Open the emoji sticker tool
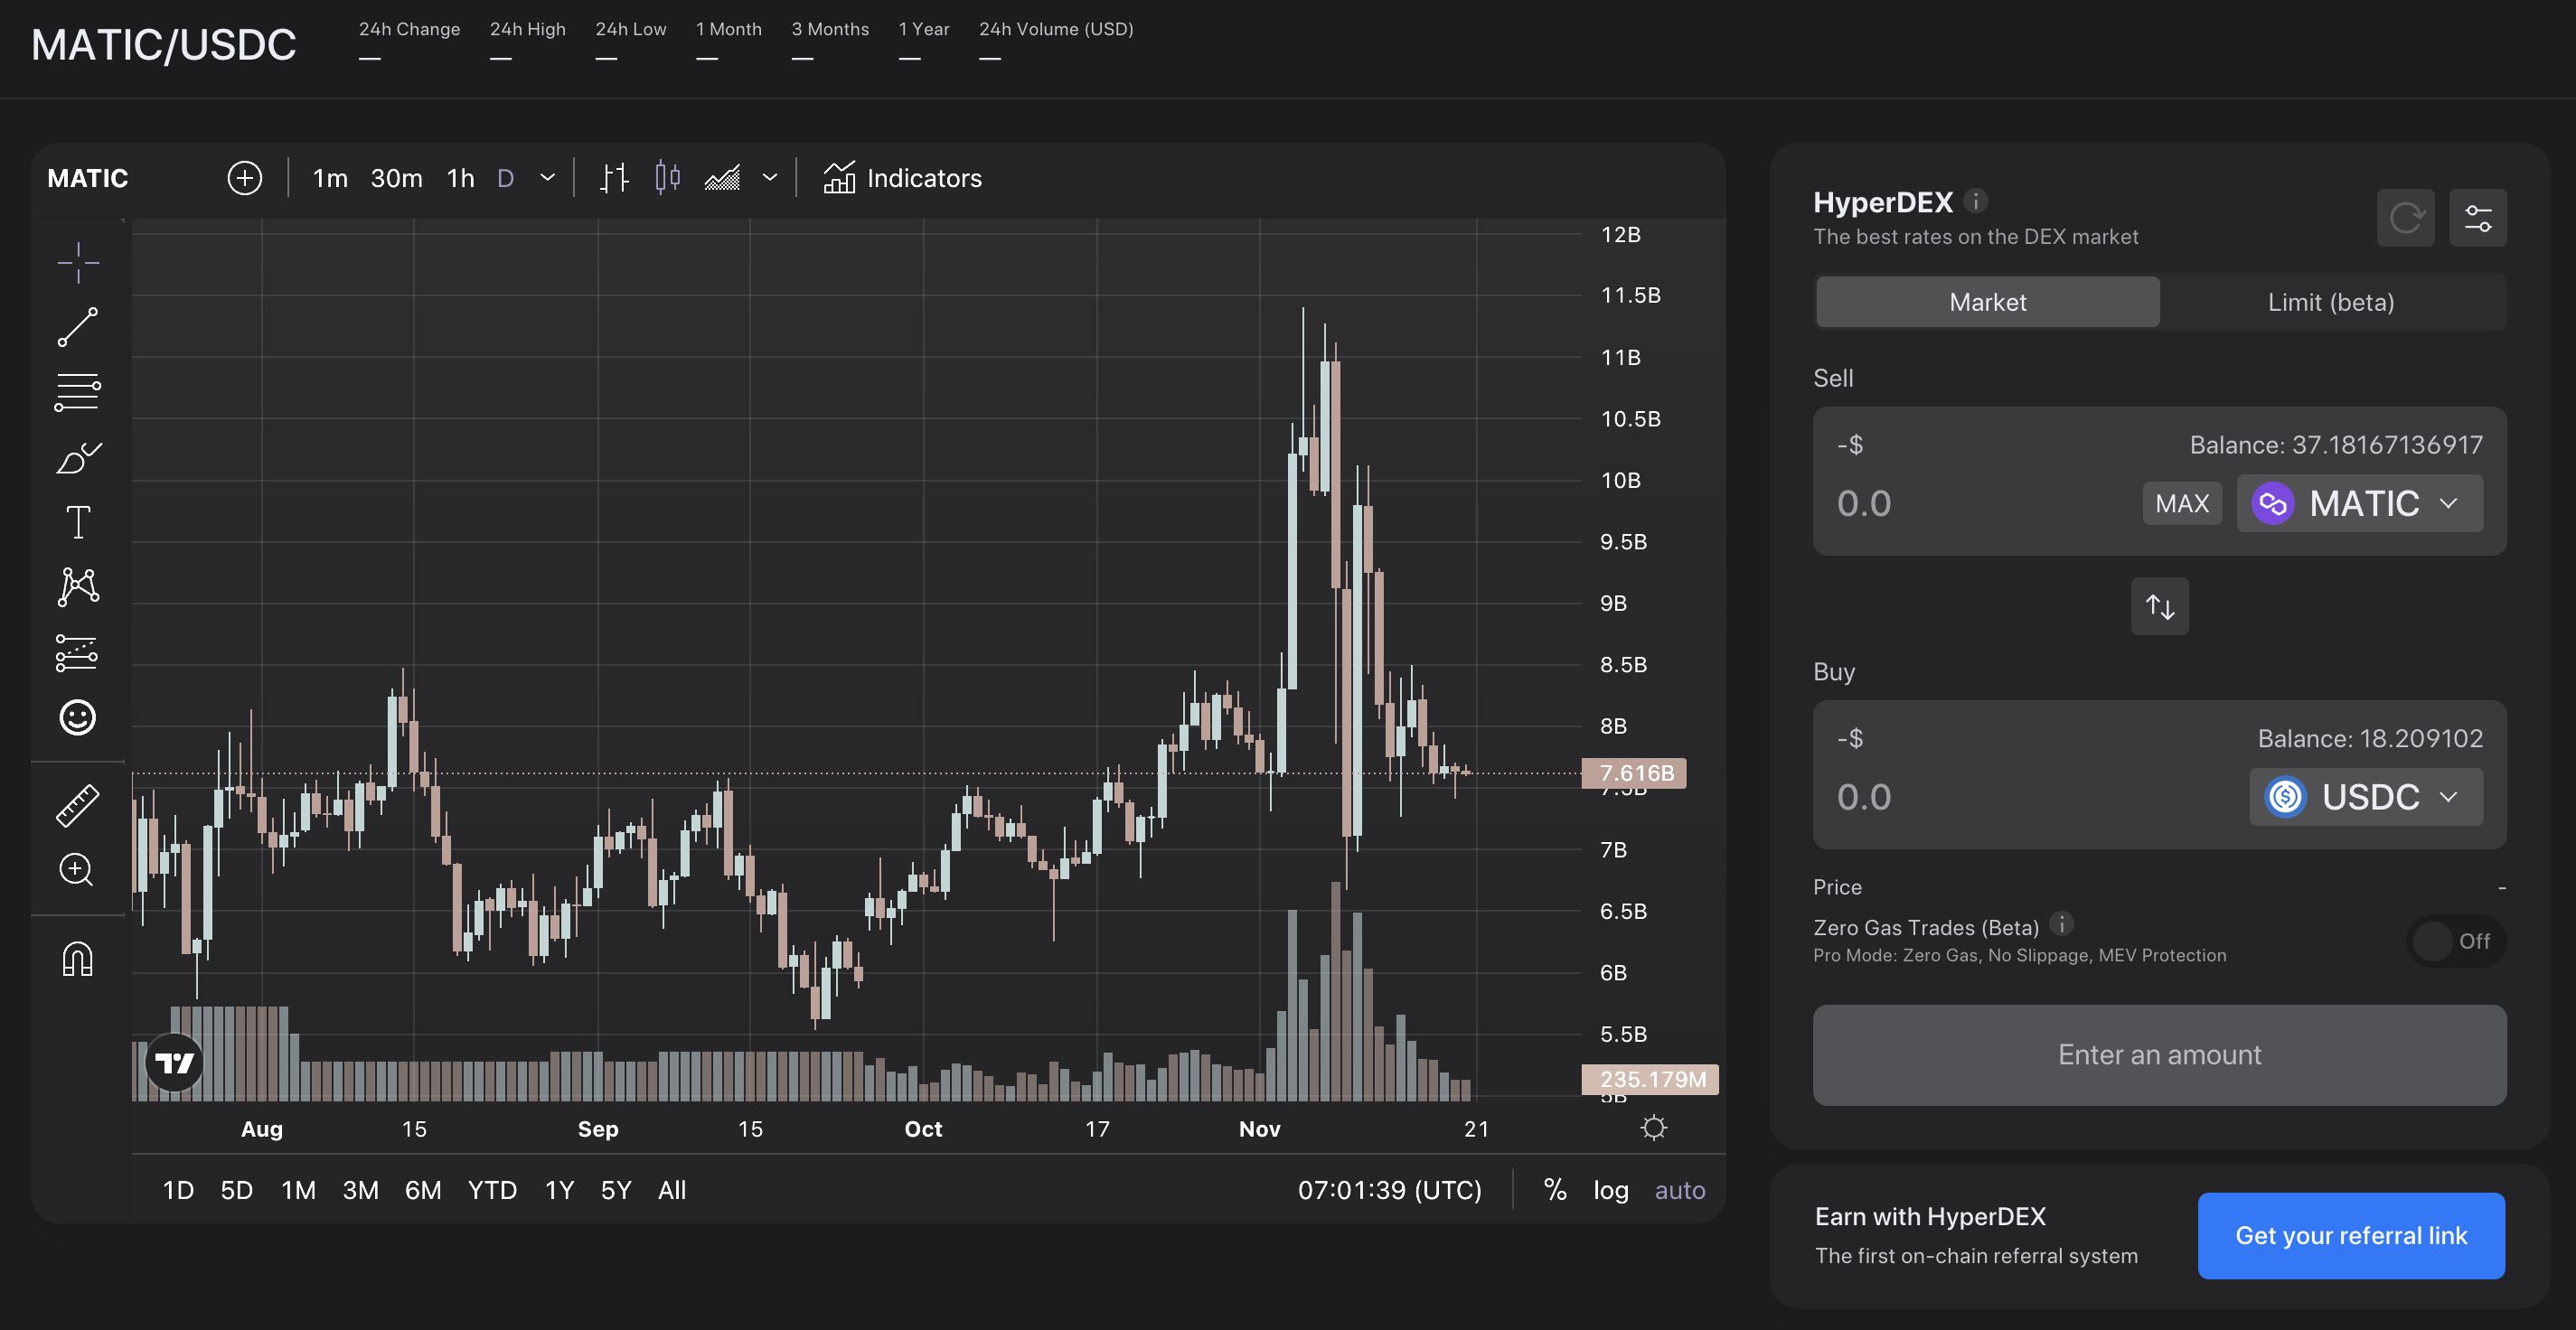Image resolution: width=2576 pixels, height=1330 pixels. [77, 717]
